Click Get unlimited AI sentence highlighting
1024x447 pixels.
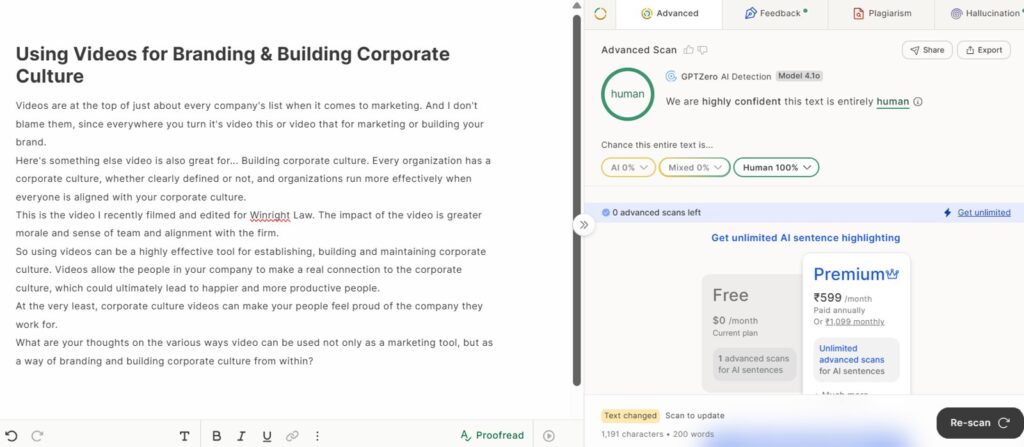[x=805, y=238]
